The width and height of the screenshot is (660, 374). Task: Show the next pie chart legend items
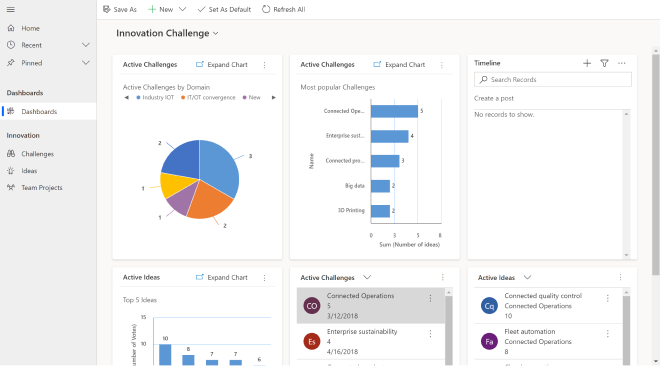274,98
